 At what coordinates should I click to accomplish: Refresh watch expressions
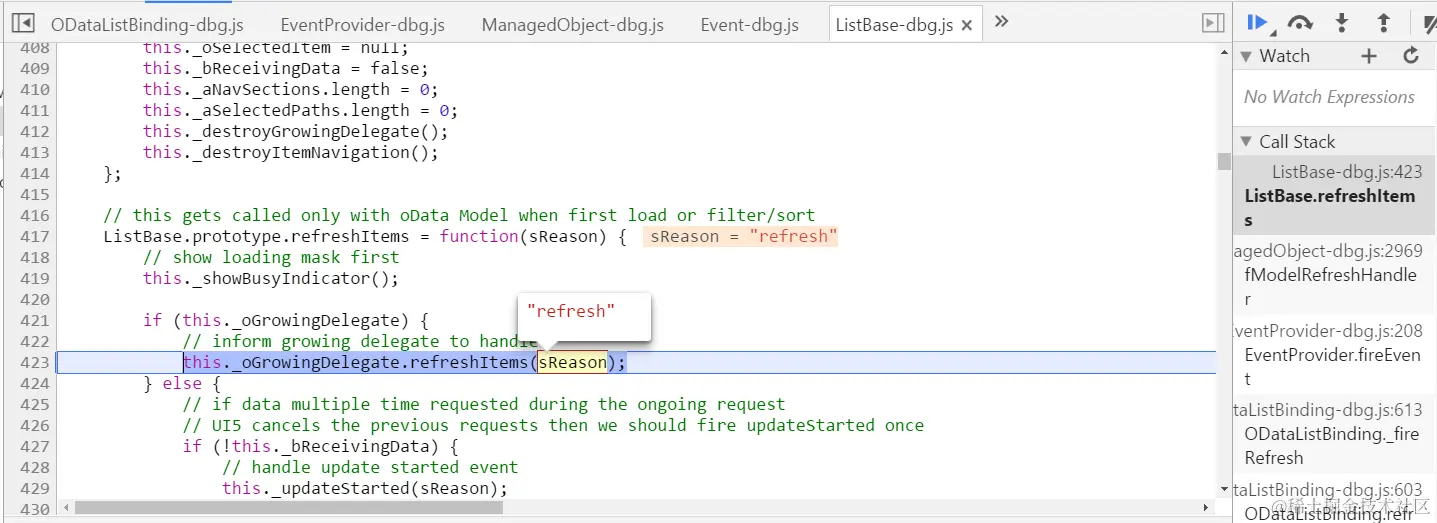click(1411, 56)
